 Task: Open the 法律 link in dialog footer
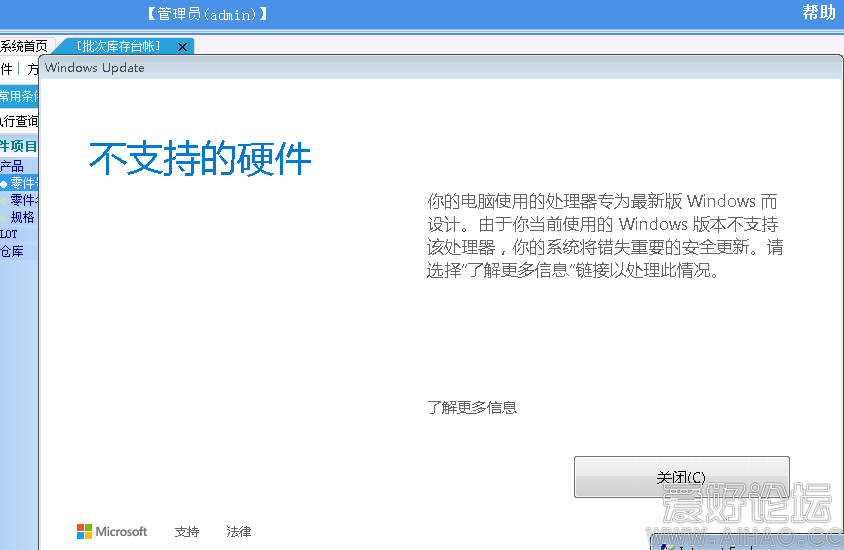238,532
